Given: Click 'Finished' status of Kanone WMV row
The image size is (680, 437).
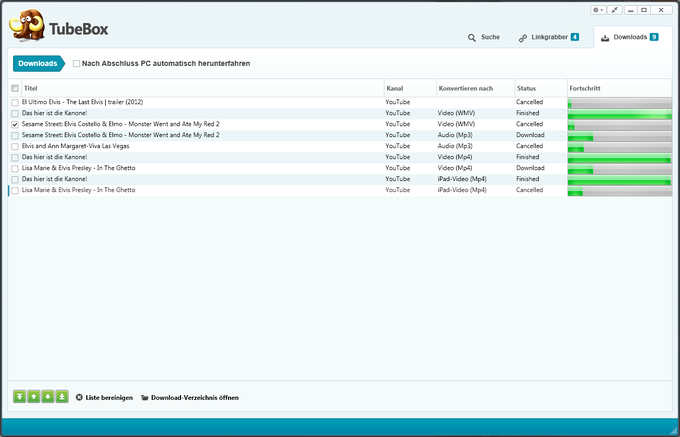Looking at the screenshot, I should pos(527,113).
